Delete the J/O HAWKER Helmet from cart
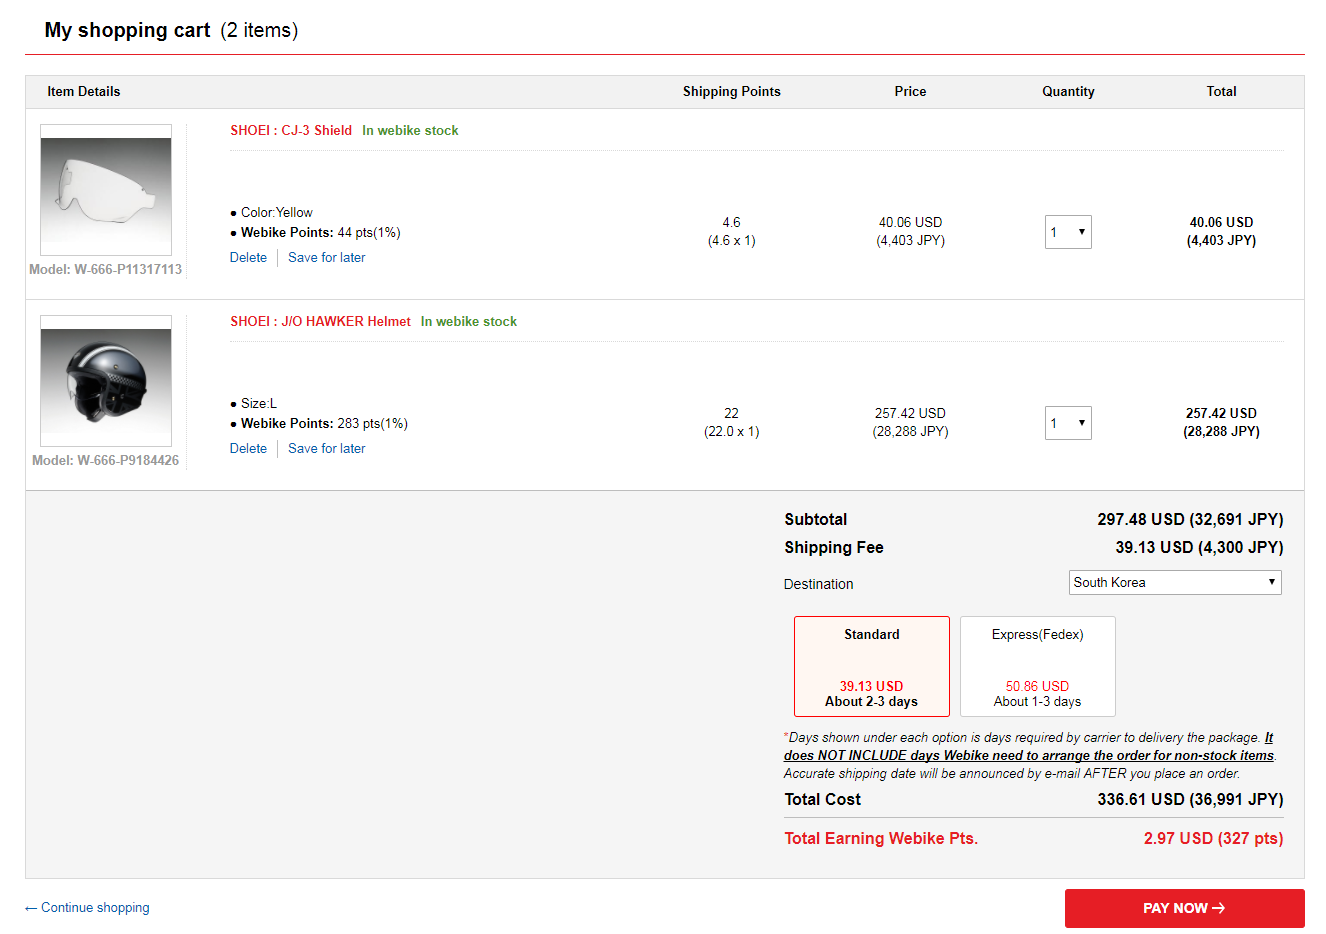1326x934 pixels. [248, 448]
